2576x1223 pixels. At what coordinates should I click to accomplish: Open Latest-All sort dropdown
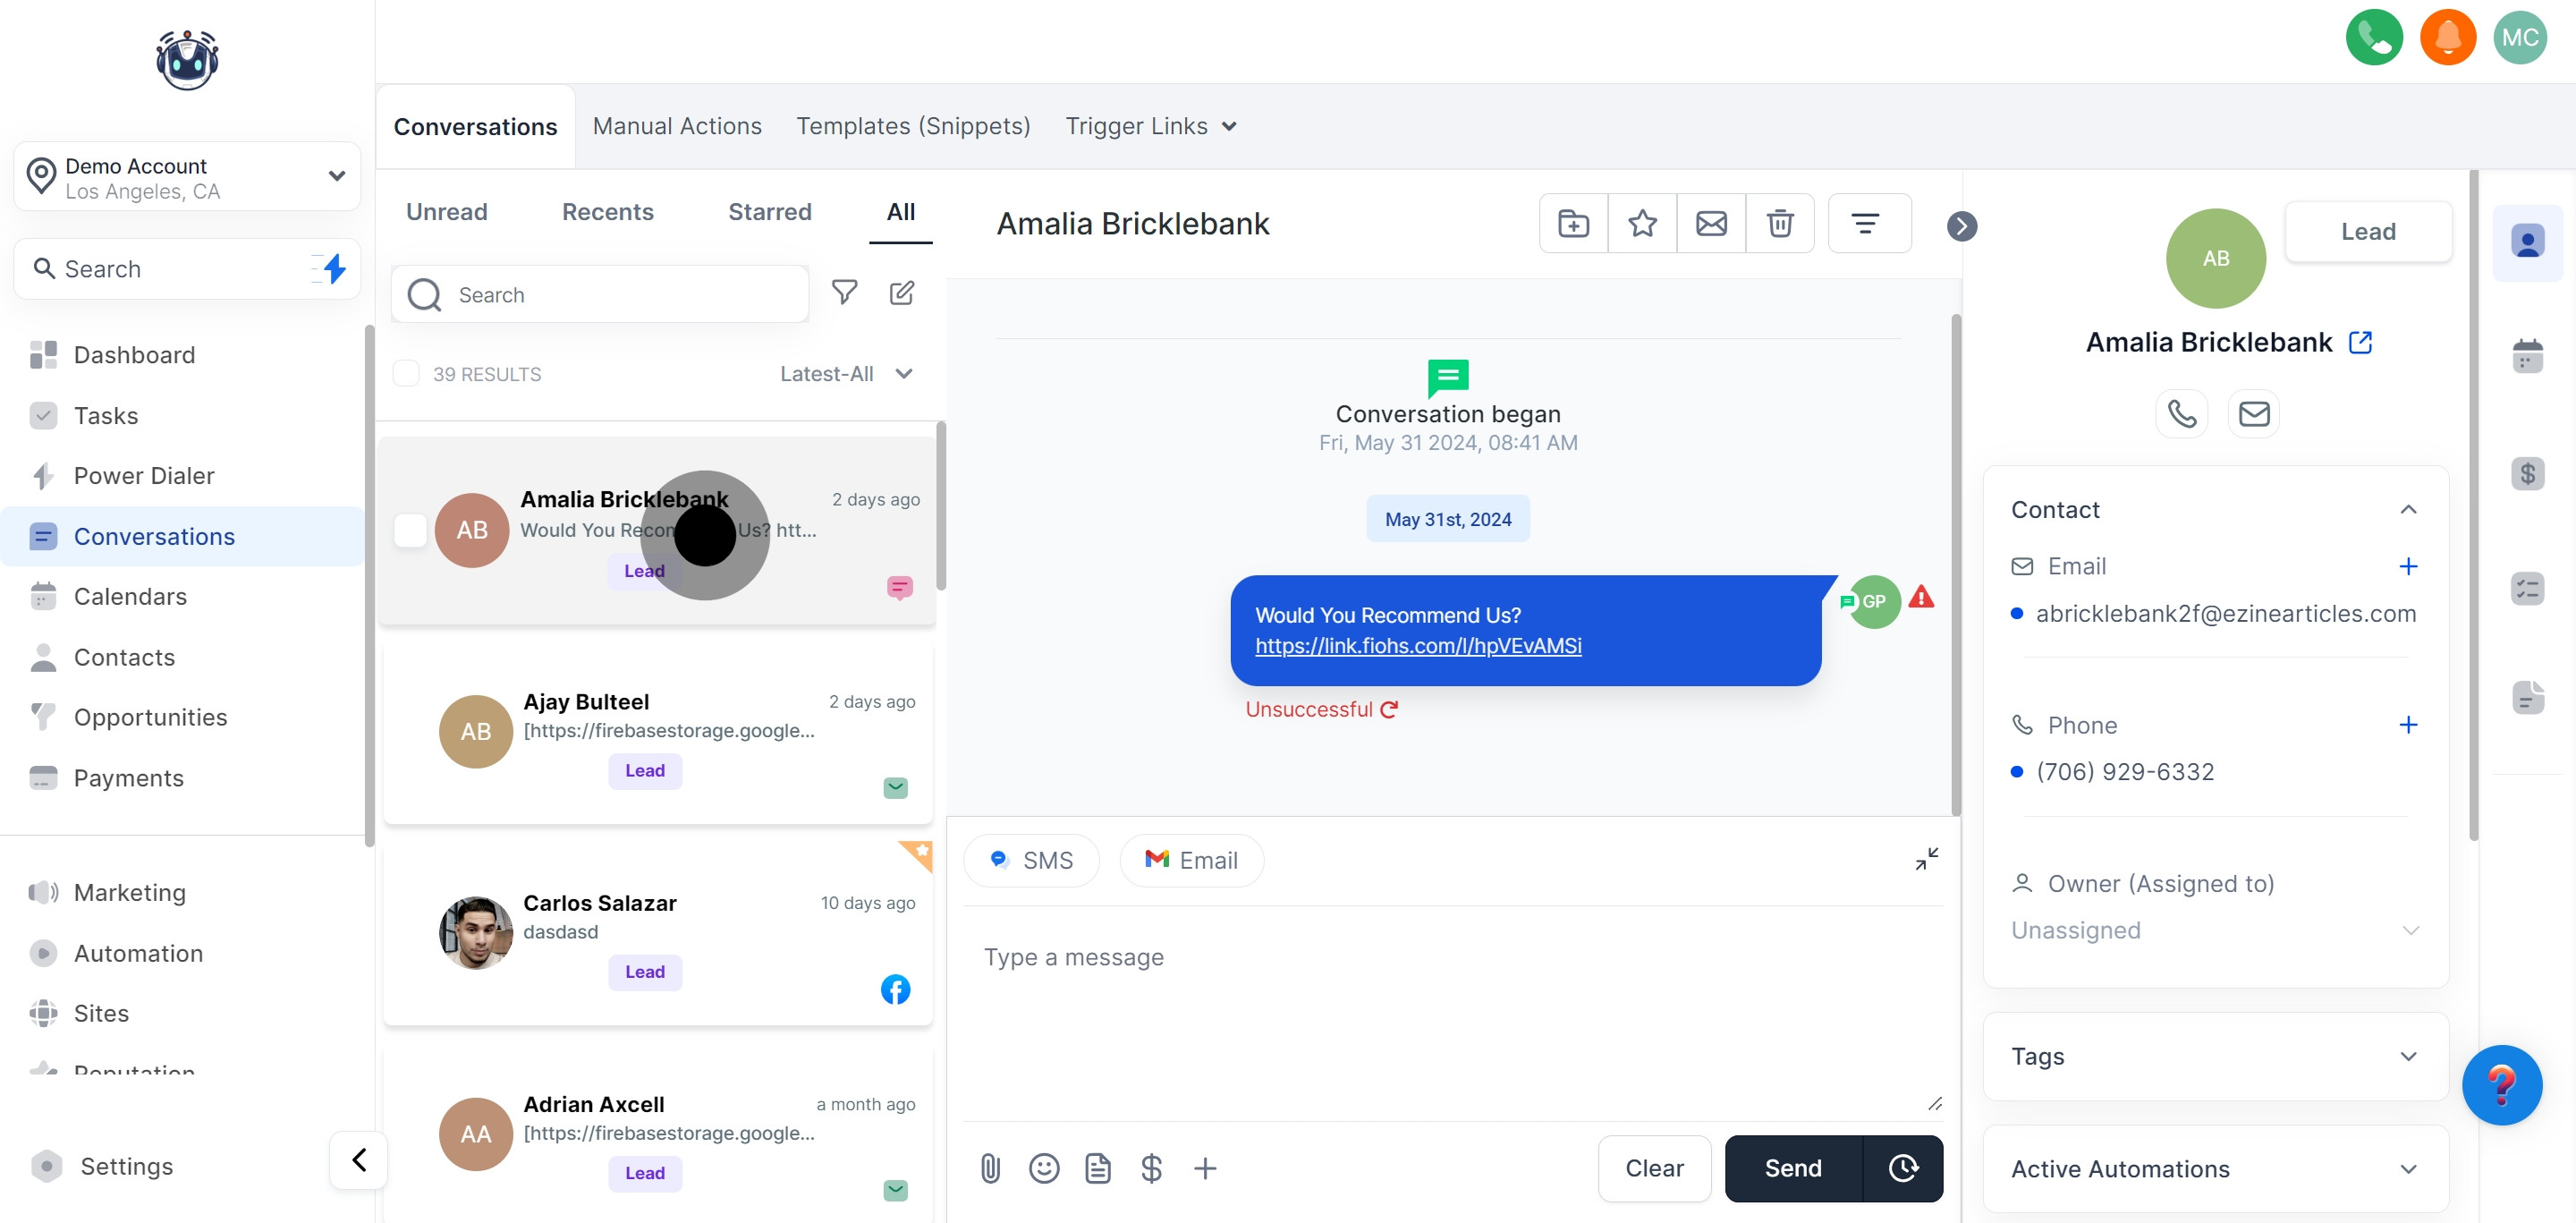[846, 373]
